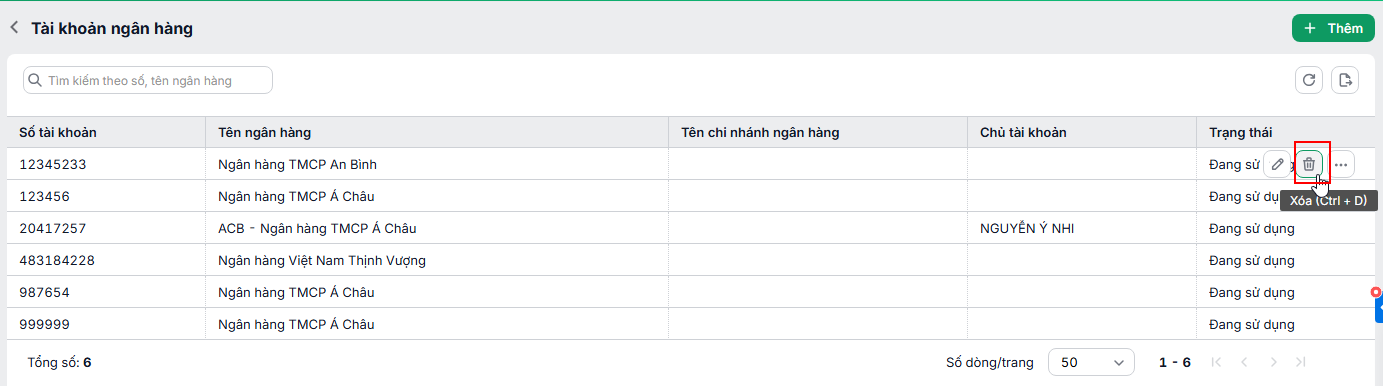Select account number 999999
This screenshot has width=1383, height=386.
(44, 324)
